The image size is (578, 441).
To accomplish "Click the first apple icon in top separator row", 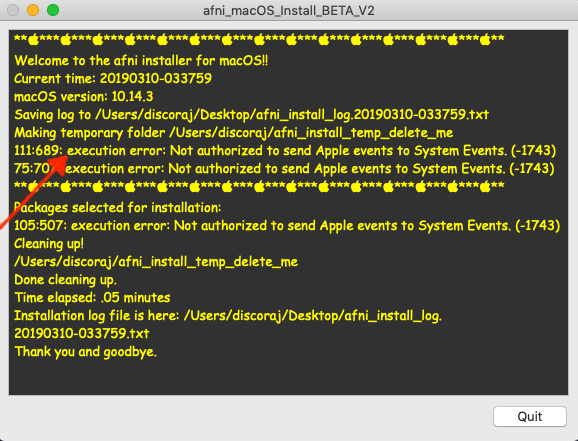I will (x=34, y=39).
